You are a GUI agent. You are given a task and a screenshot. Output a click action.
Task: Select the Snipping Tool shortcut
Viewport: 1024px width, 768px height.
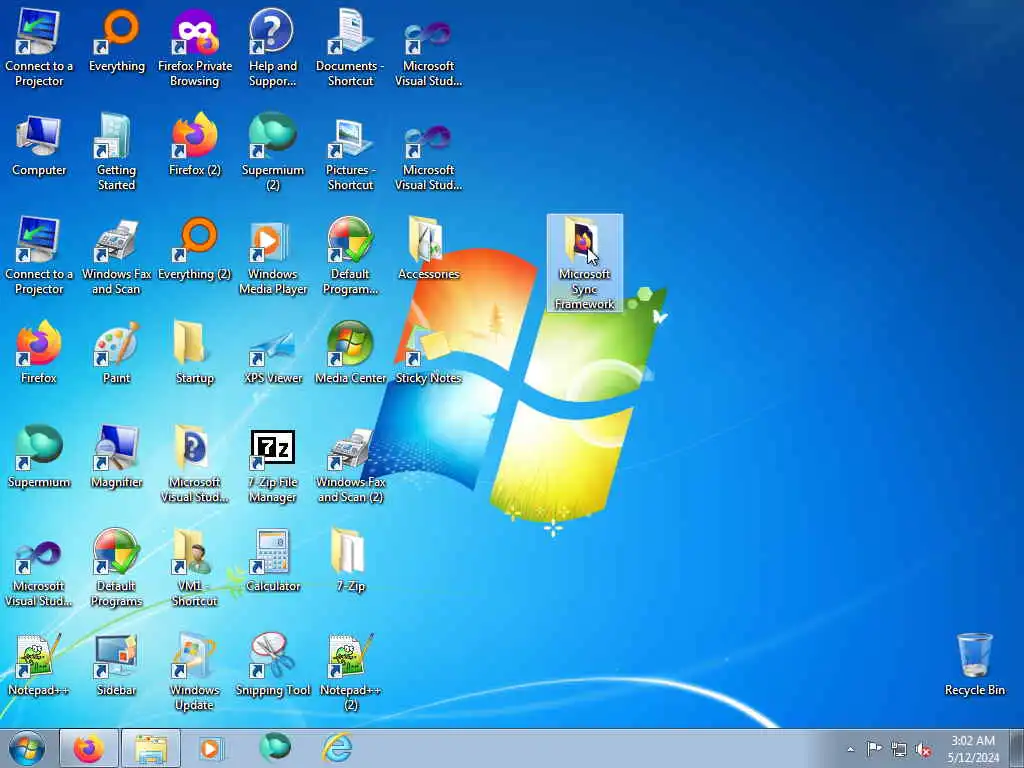[x=272, y=664]
